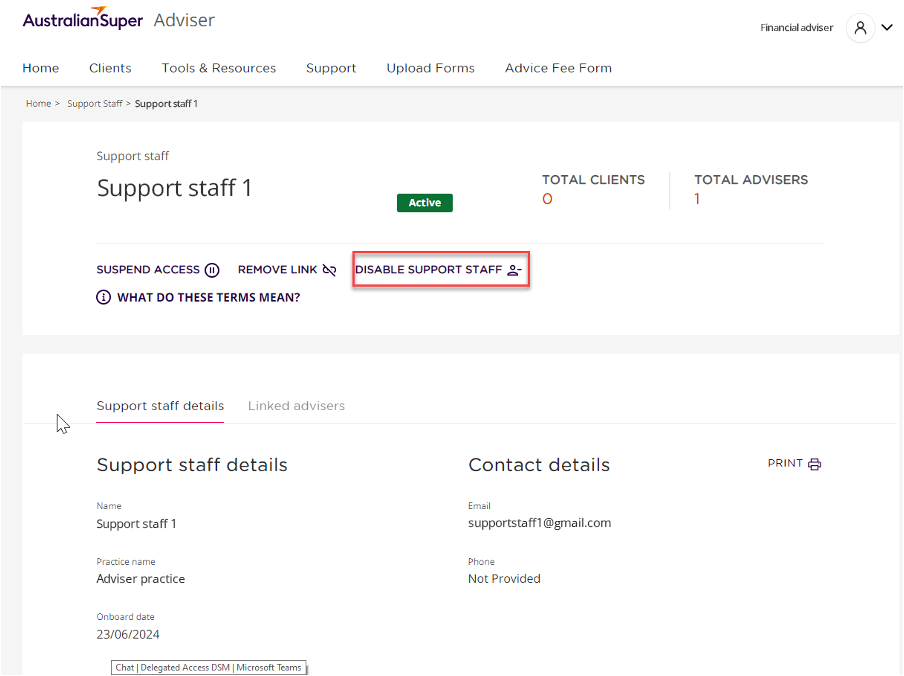Select email supportstaff1@gmail.com
The height and width of the screenshot is (676, 904).
[x=539, y=523]
